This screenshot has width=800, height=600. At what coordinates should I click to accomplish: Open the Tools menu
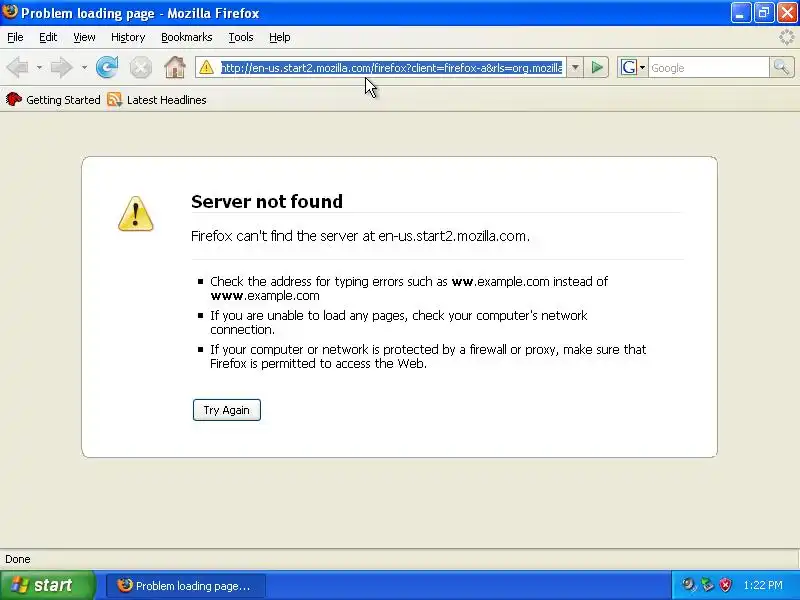pyautogui.click(x=241, y=37)
